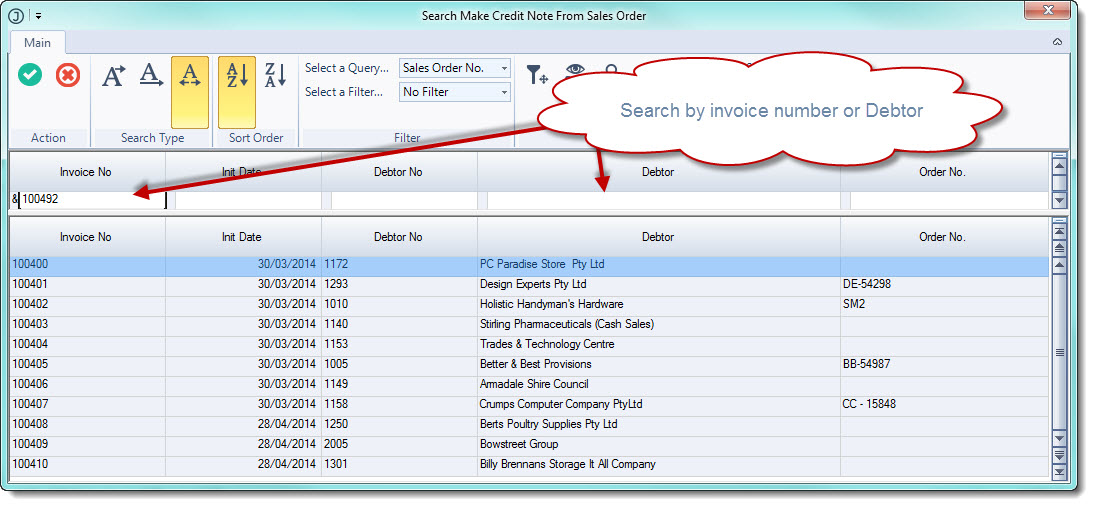Click debtor Crumps Computer Company PtyLtd
The height and width of the screenshot is (506, 1093).
[x=561, y=404]
